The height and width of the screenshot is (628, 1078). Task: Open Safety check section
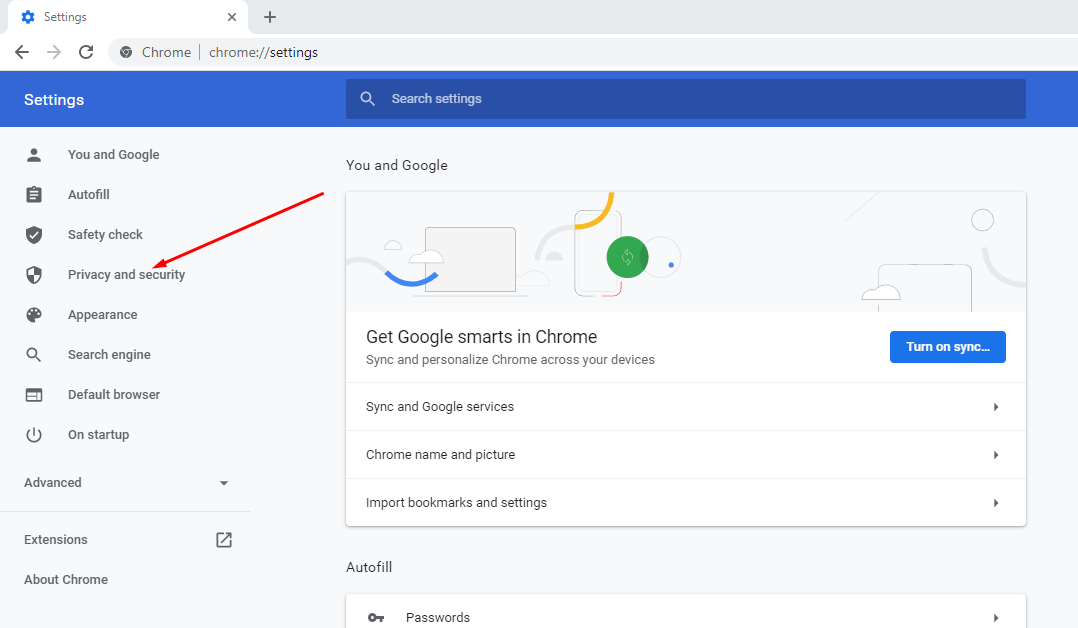tap(105, 235)
